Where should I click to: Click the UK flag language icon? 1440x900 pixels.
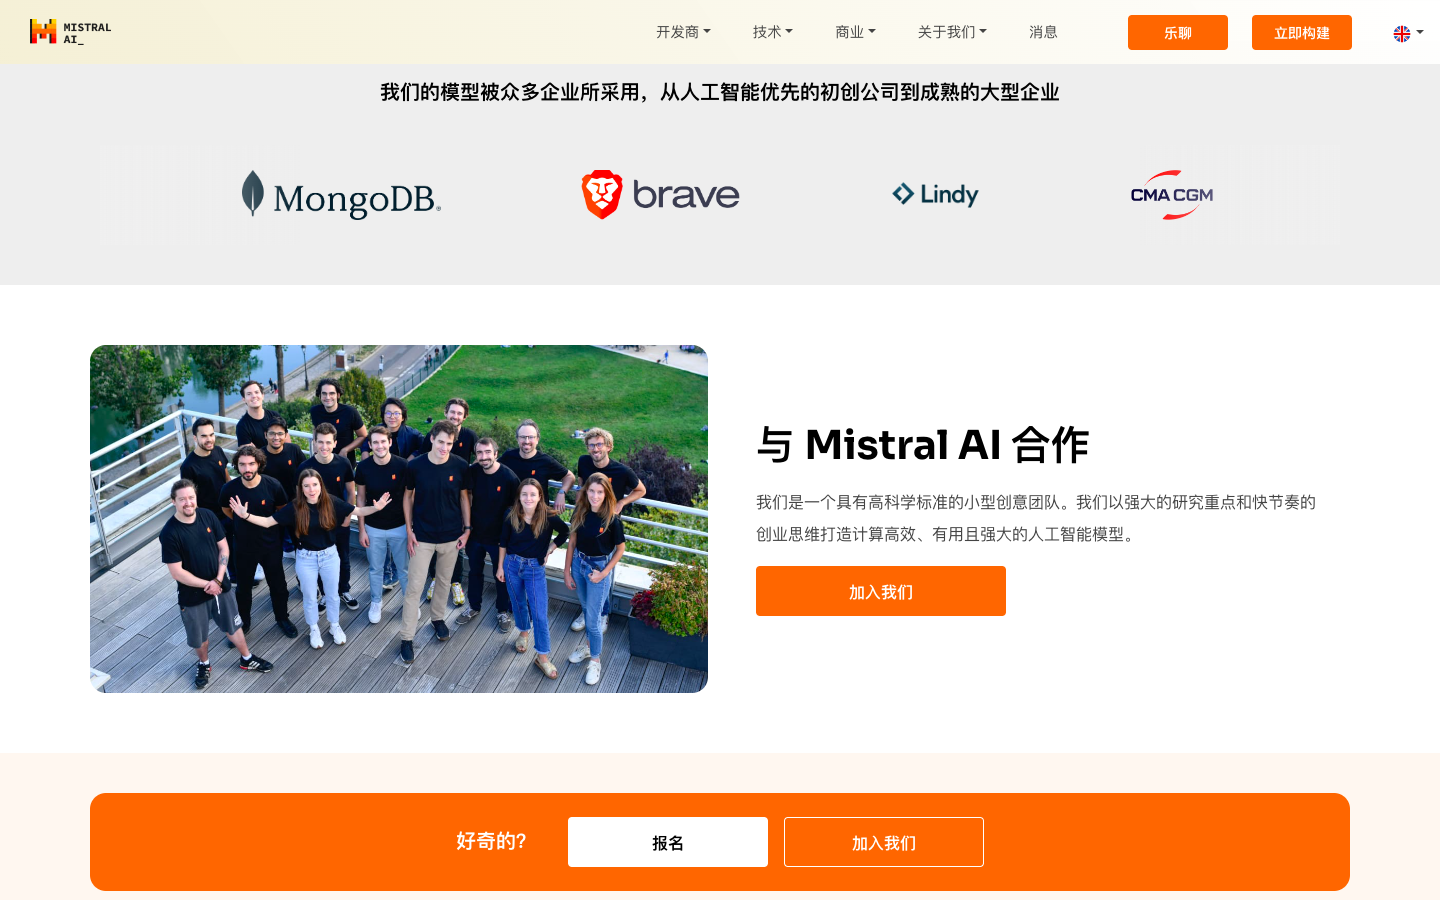point(1402,33)
